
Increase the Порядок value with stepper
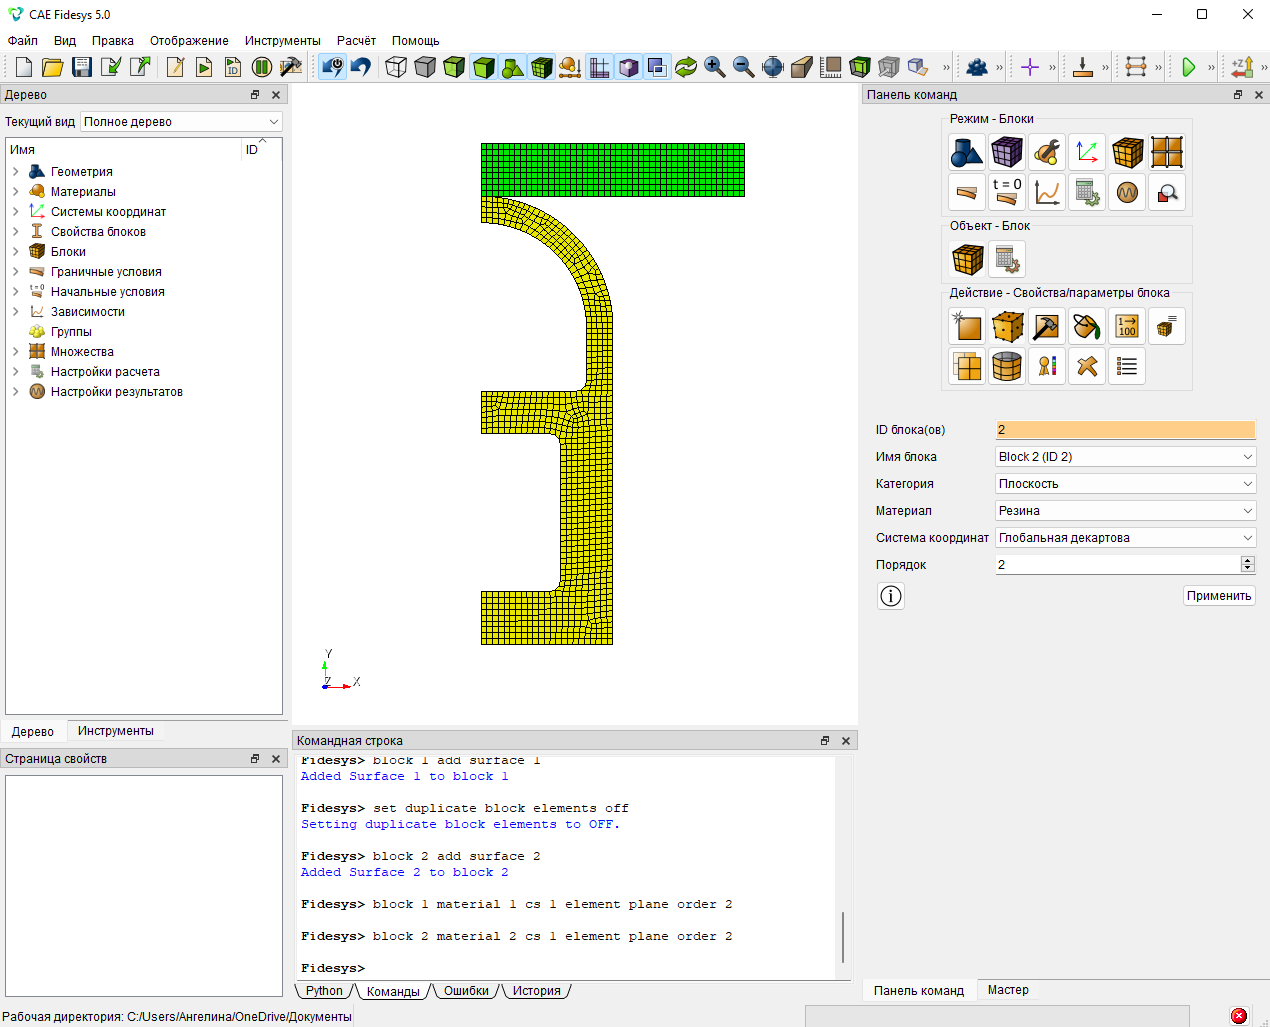(x=1248, y=561)
